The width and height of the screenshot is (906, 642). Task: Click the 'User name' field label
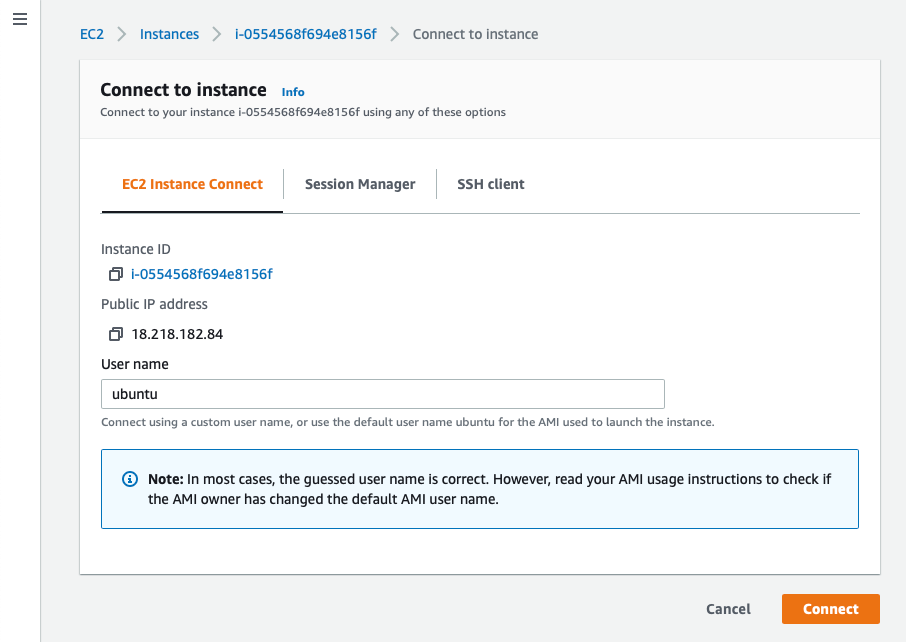click(135, 364)
